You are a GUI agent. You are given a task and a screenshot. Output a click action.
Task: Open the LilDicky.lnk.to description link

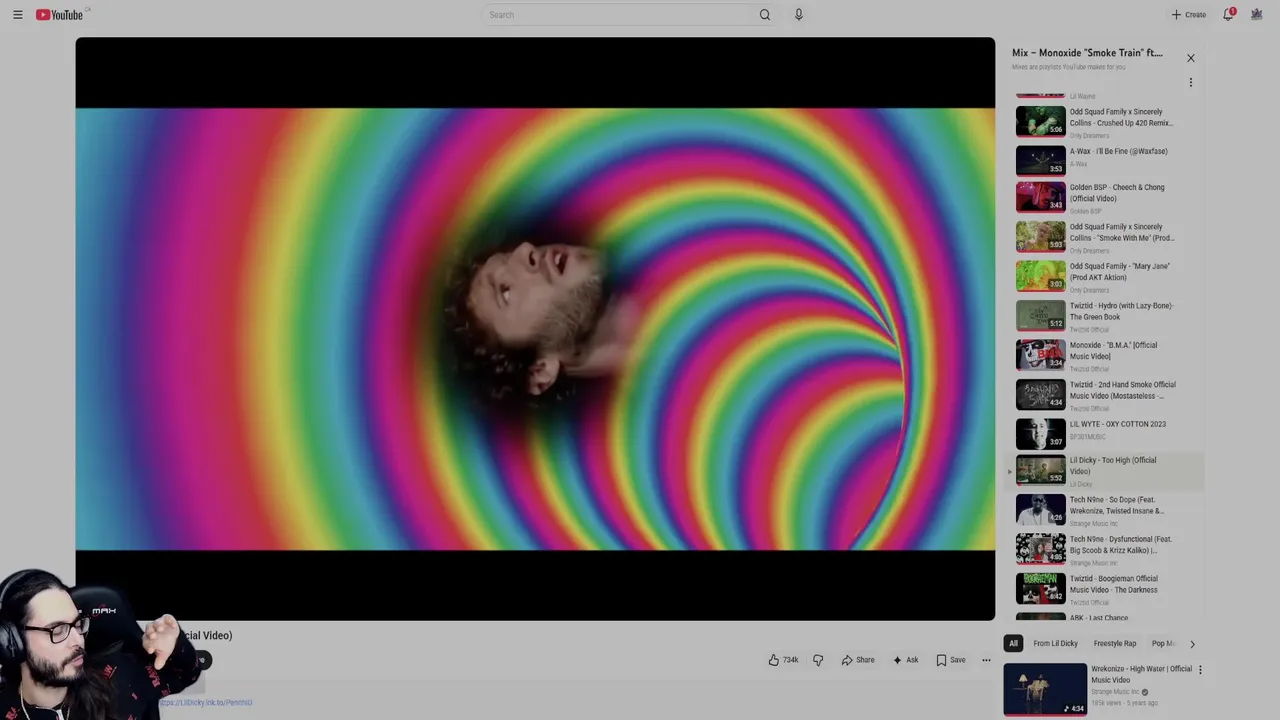coord(206,702)
